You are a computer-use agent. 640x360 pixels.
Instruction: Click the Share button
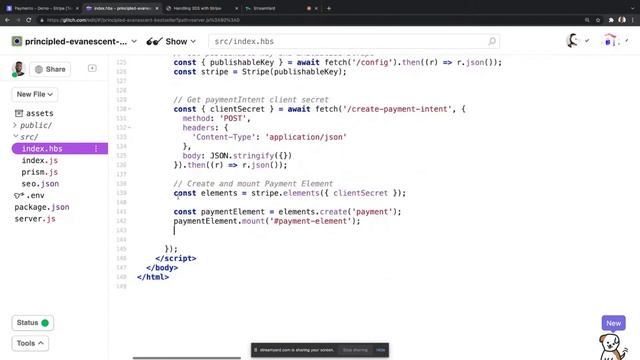click(x=50, y=69)
